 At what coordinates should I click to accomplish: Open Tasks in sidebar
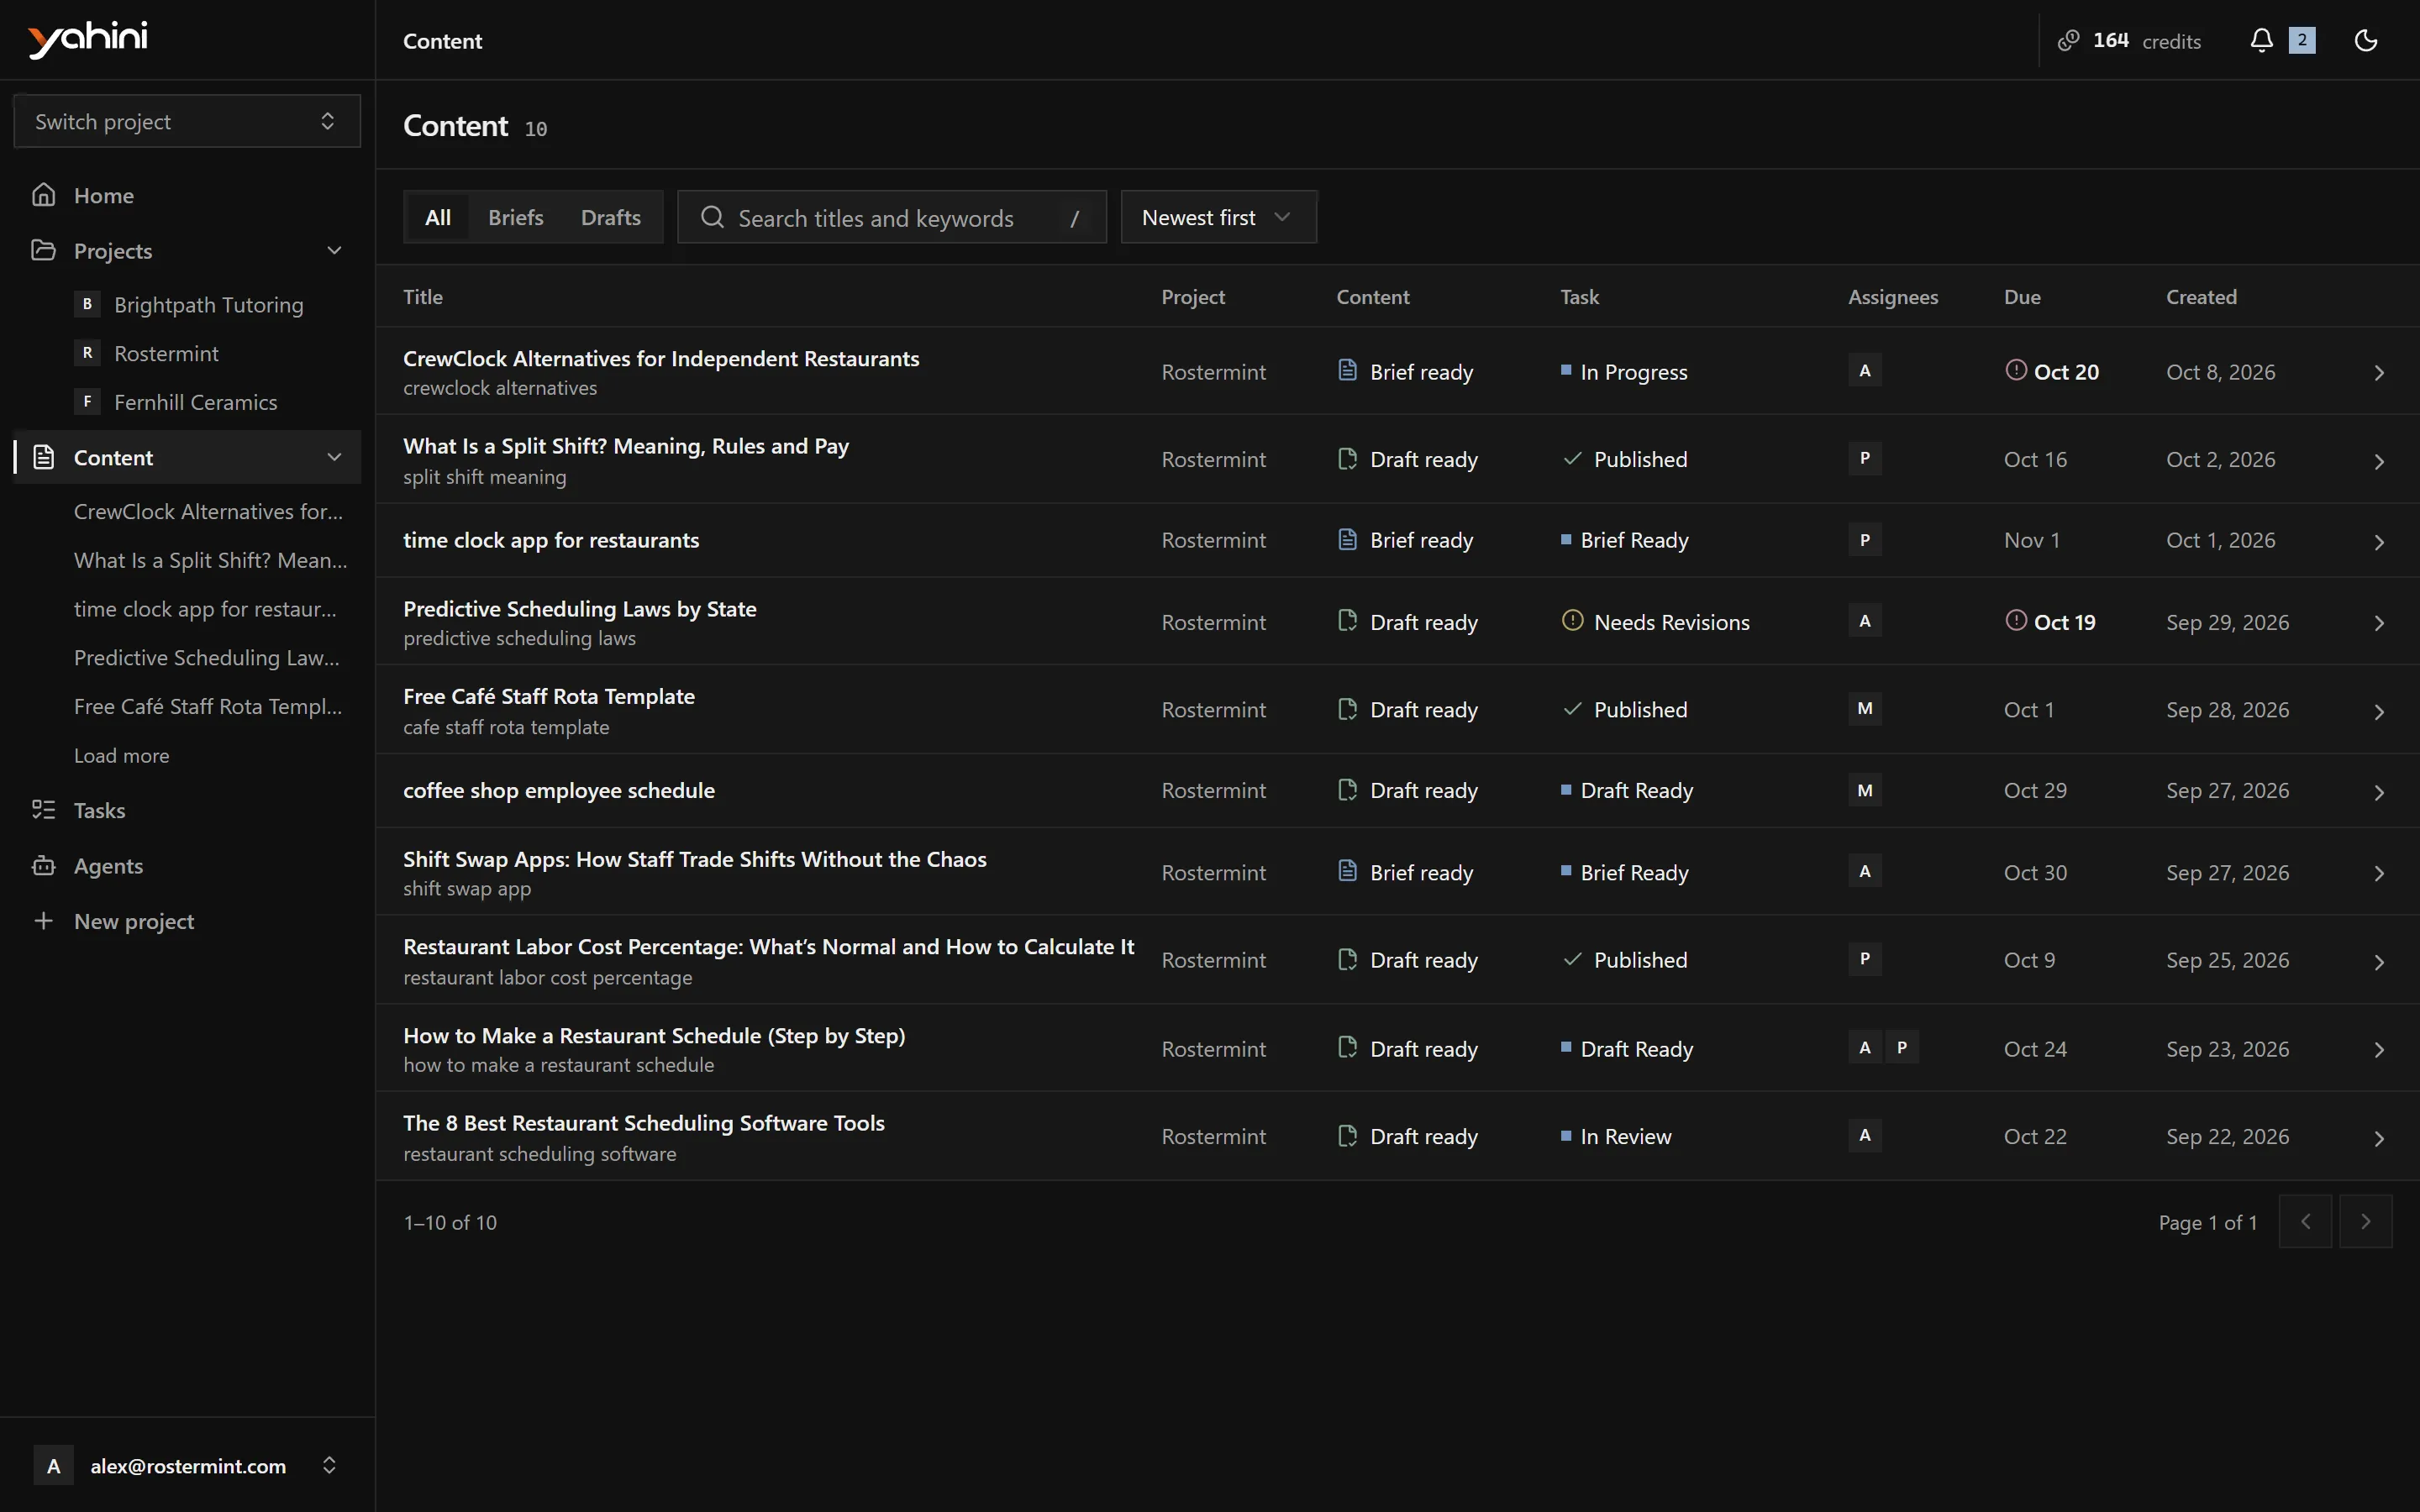coord(187,810)
